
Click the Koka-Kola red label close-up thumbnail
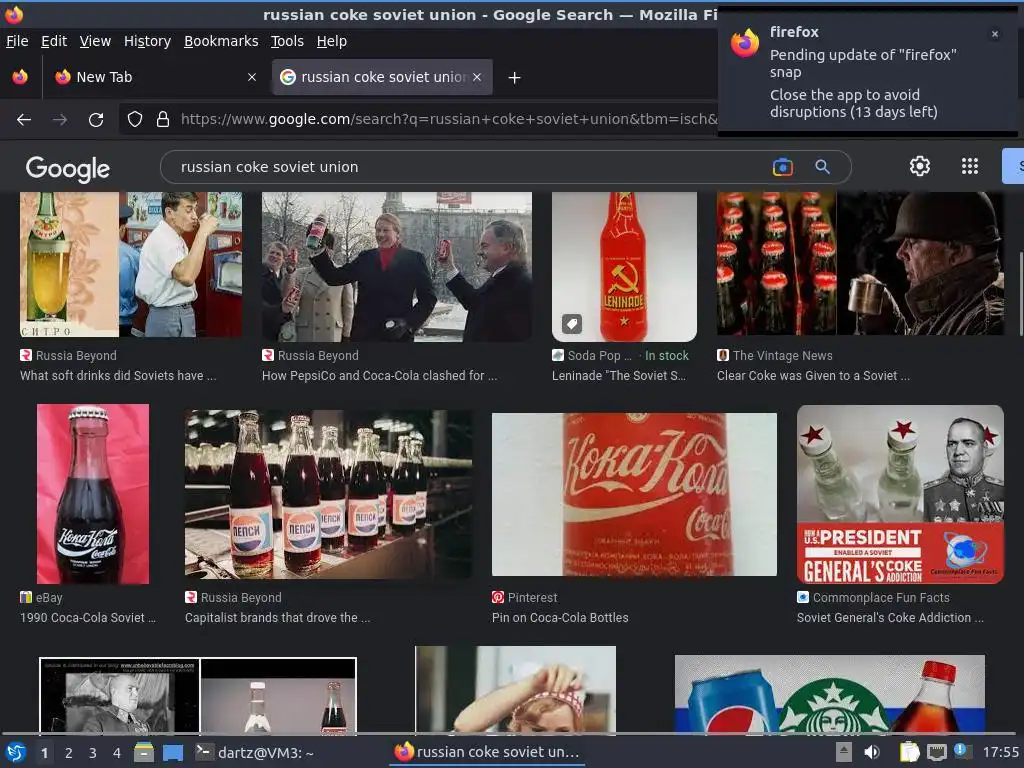pos(634,494)
